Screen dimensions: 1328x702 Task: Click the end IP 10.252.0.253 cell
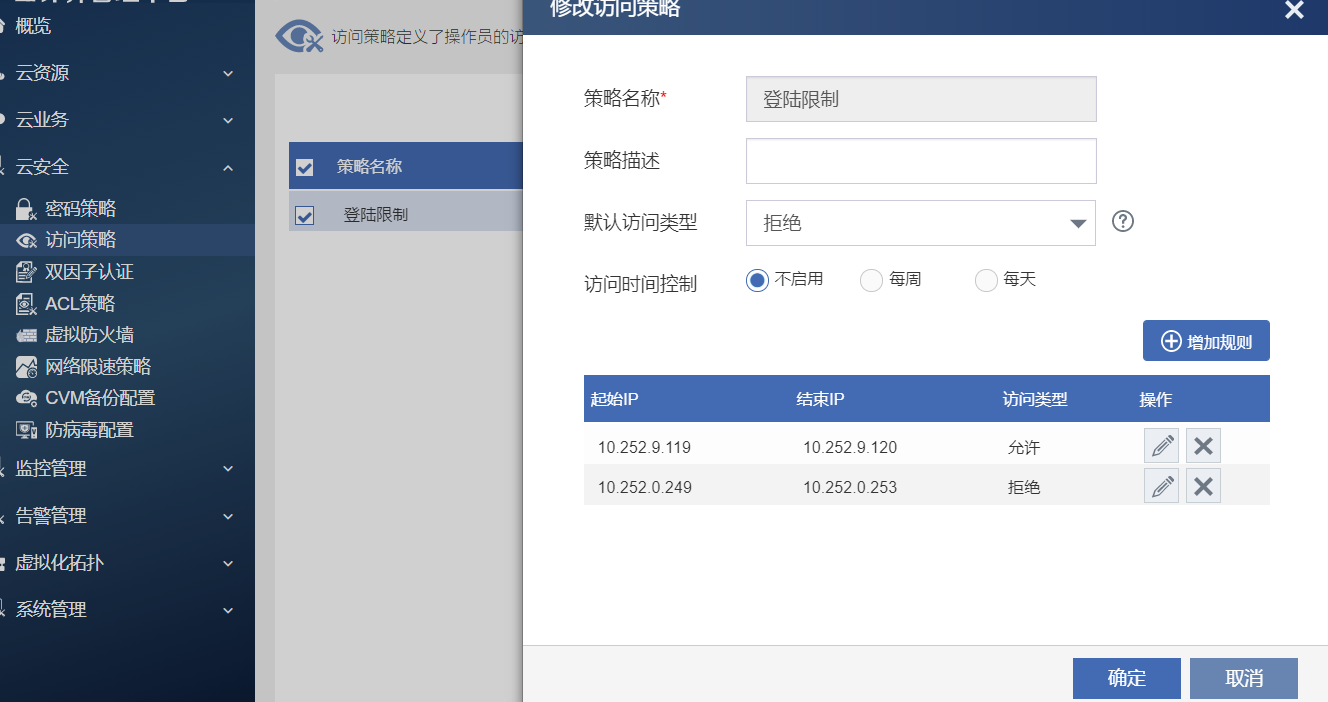click(850, 487)
